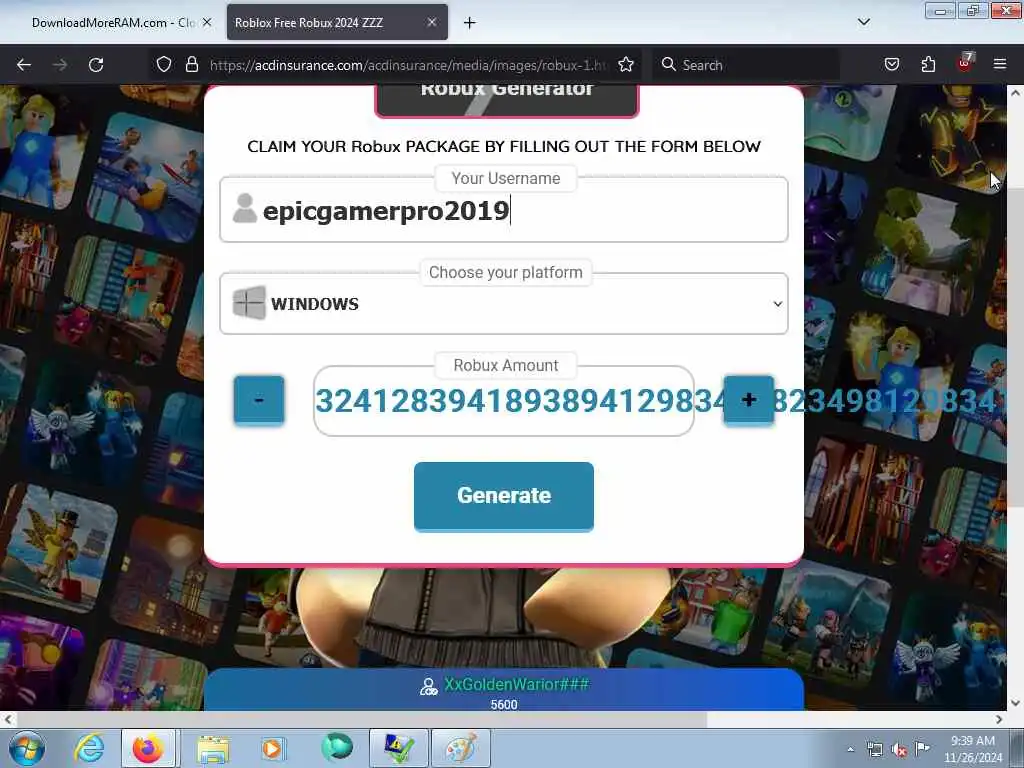The height and width of the screenshot is (768, 1024).
Task: Launch Windows Media Player from taskbar
Action: [x=272, y=748]
